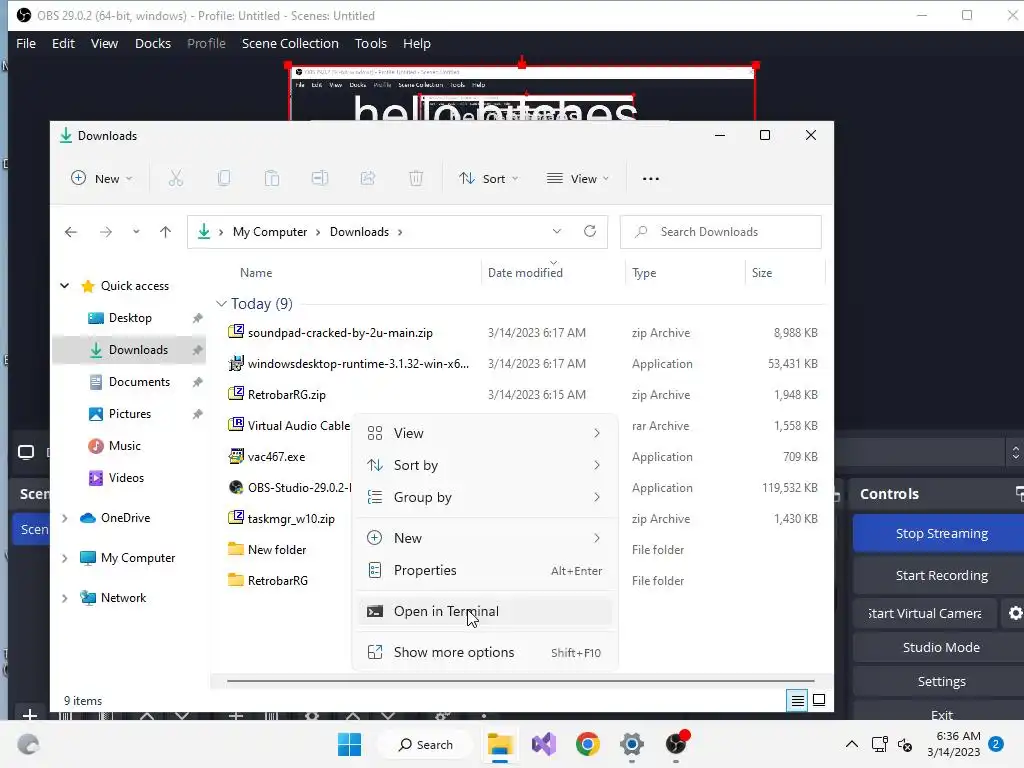The height and width of the screenshot is (768, 1024).
Task: Choose Properties from the context menu
Action: (x=485, y=570)
